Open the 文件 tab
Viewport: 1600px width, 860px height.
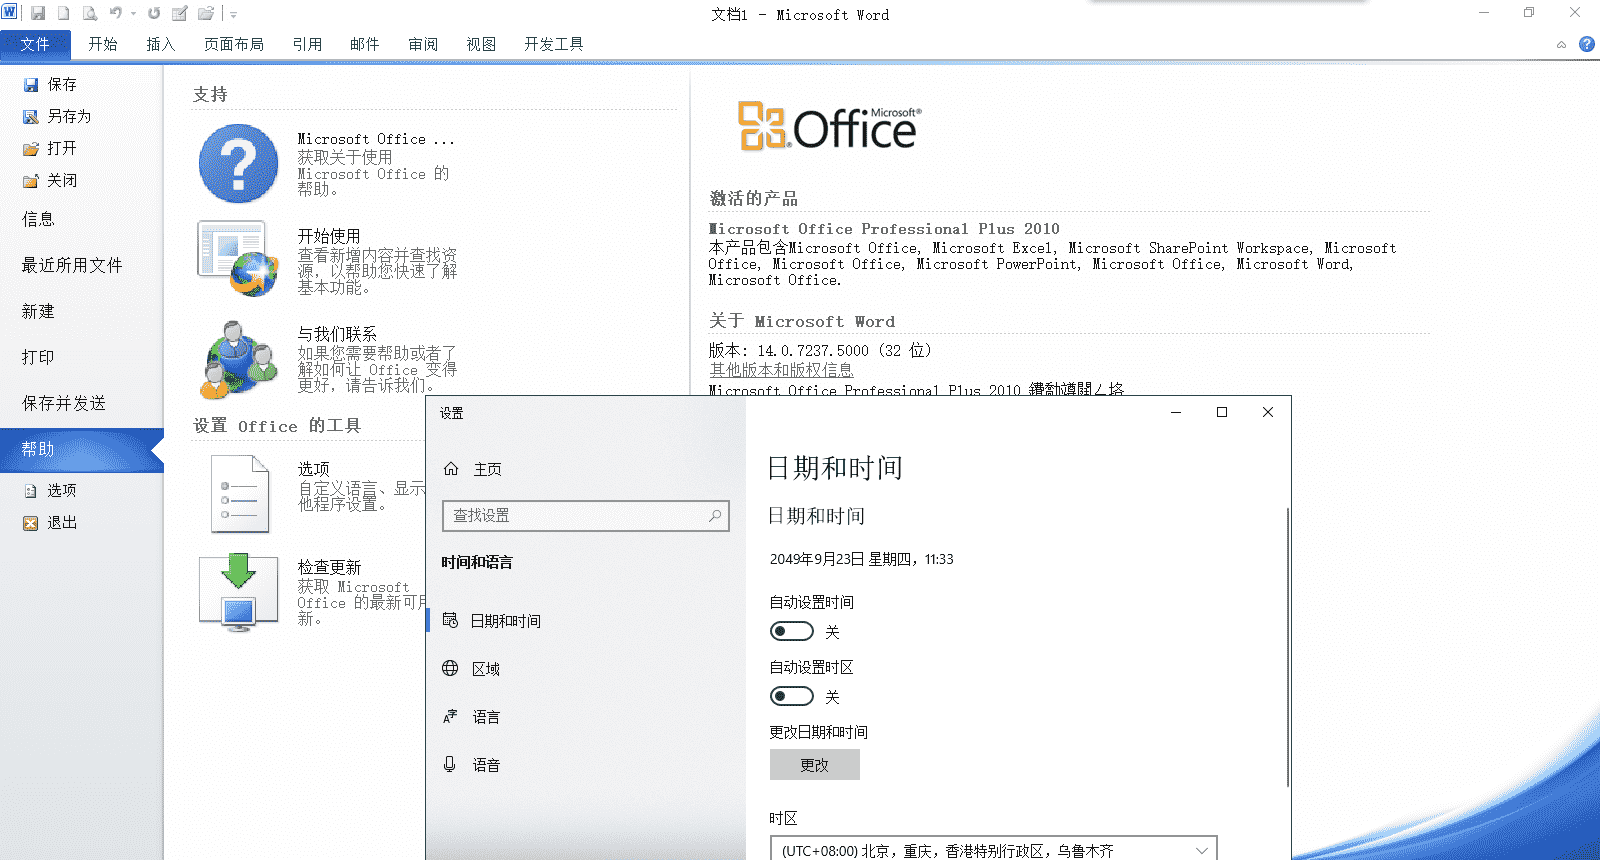pos(35,44)
